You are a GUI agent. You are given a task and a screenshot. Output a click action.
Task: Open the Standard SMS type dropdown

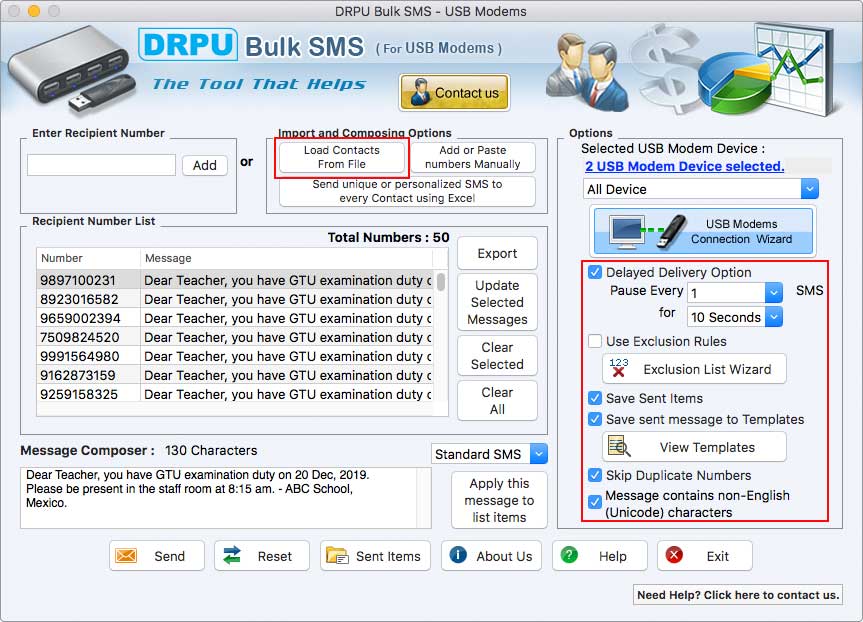coord(489,454)
